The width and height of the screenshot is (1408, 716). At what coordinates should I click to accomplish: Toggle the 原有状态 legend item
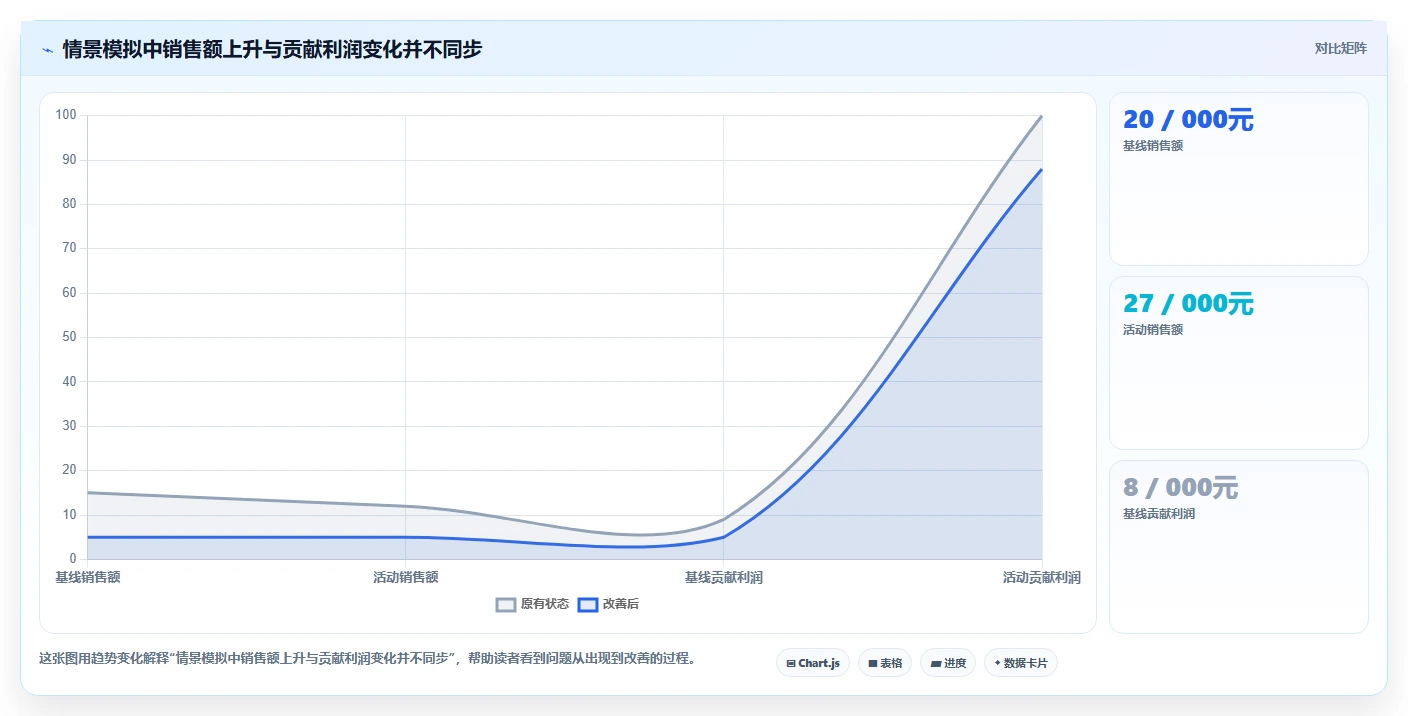click(533, 604)
